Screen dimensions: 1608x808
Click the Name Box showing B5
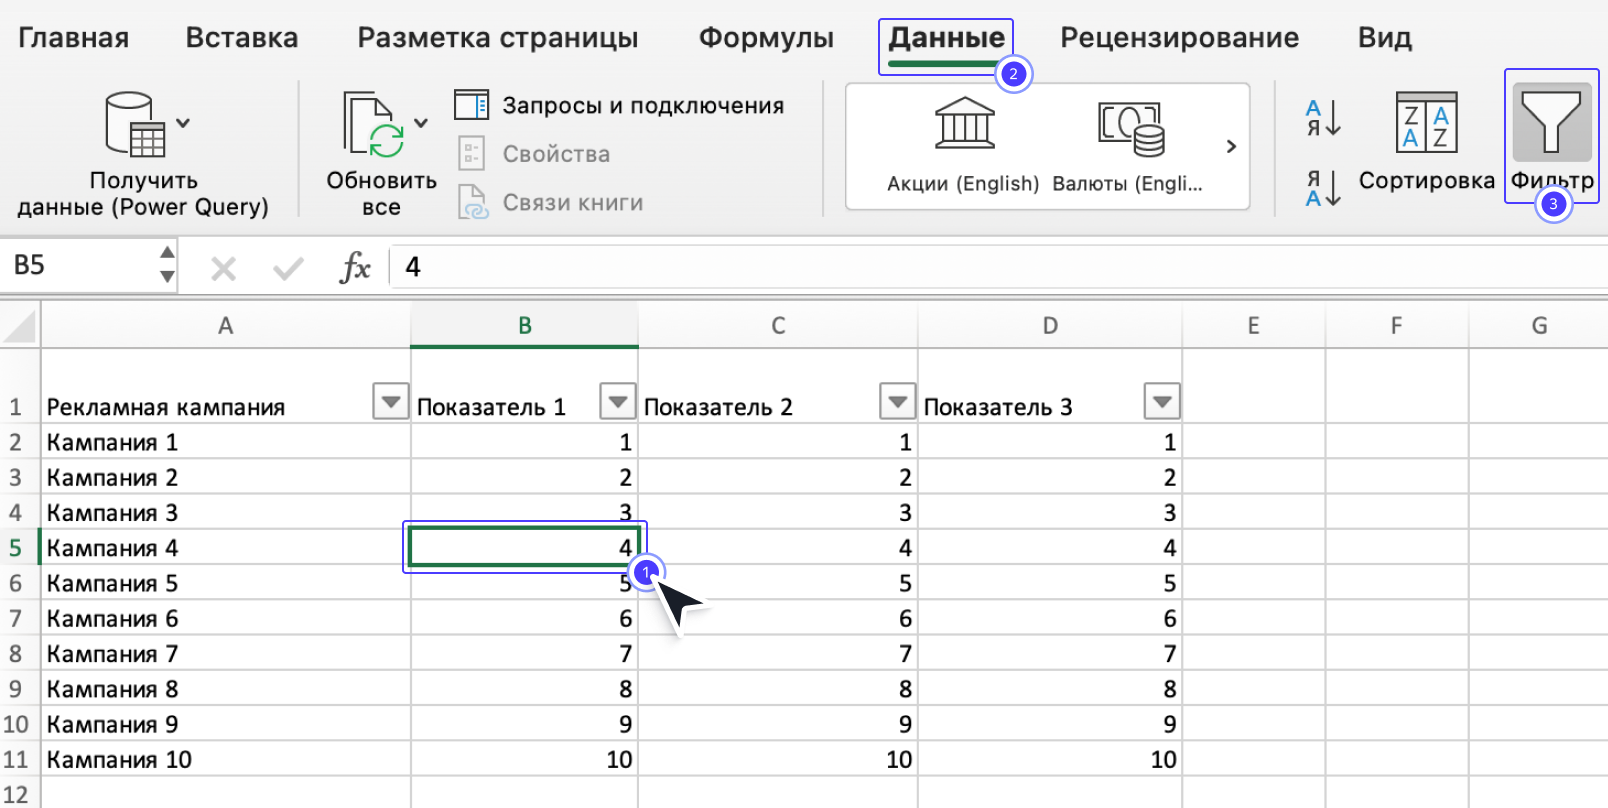(x=80, y=266)
